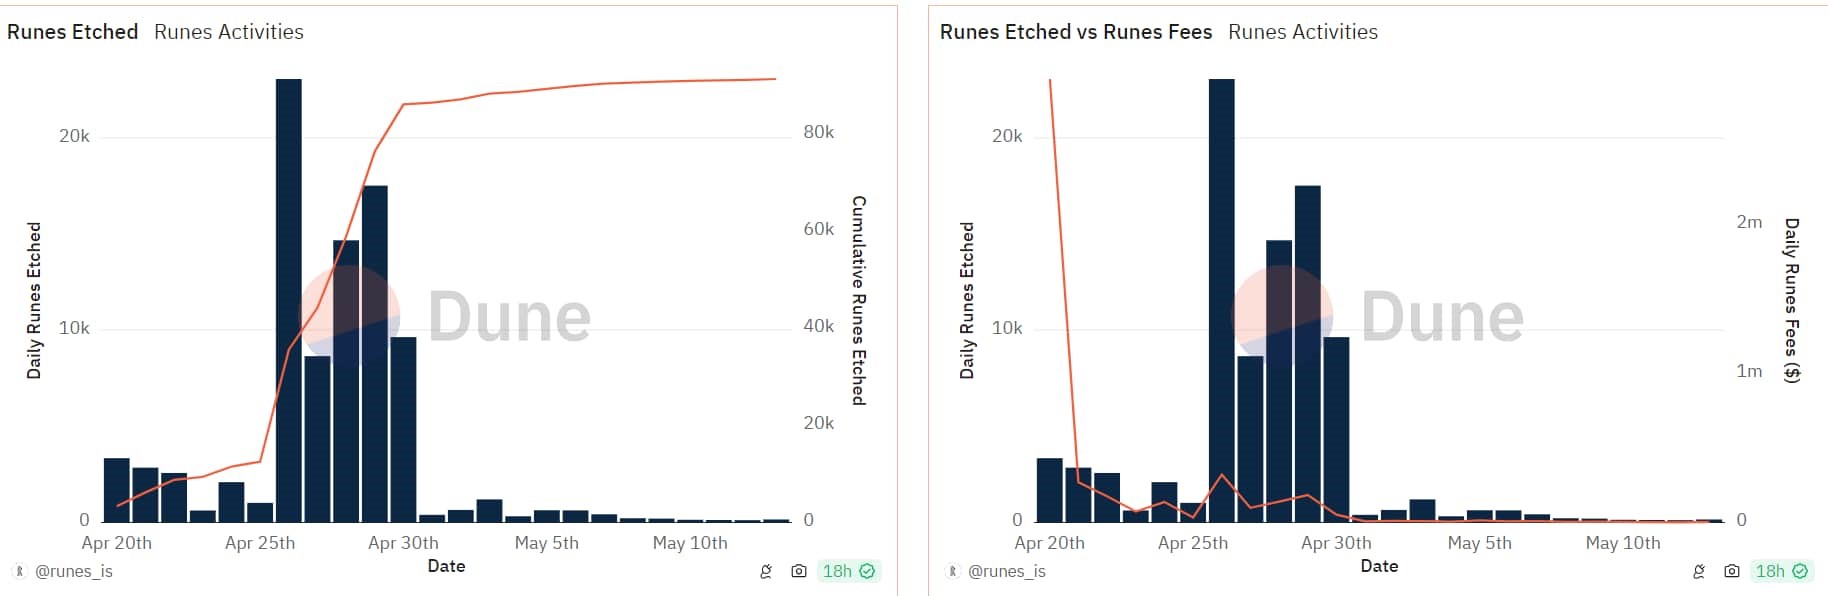Click the tallest bar in the left chart

coord(289,300)
